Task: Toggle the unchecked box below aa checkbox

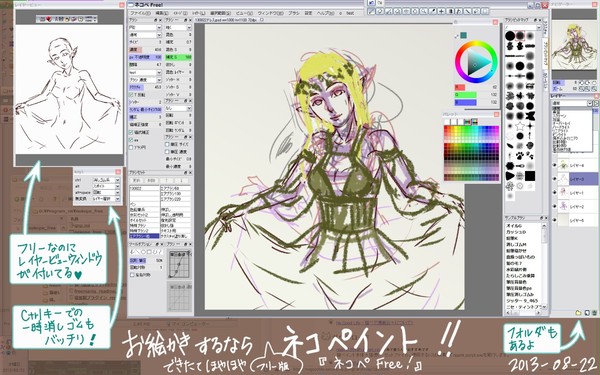Action: click(x=131, y=147)
